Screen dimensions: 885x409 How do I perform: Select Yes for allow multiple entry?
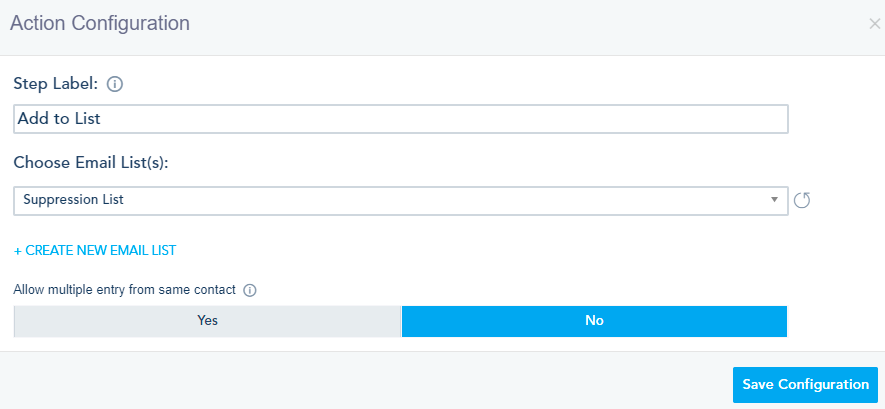coord(207,321)
